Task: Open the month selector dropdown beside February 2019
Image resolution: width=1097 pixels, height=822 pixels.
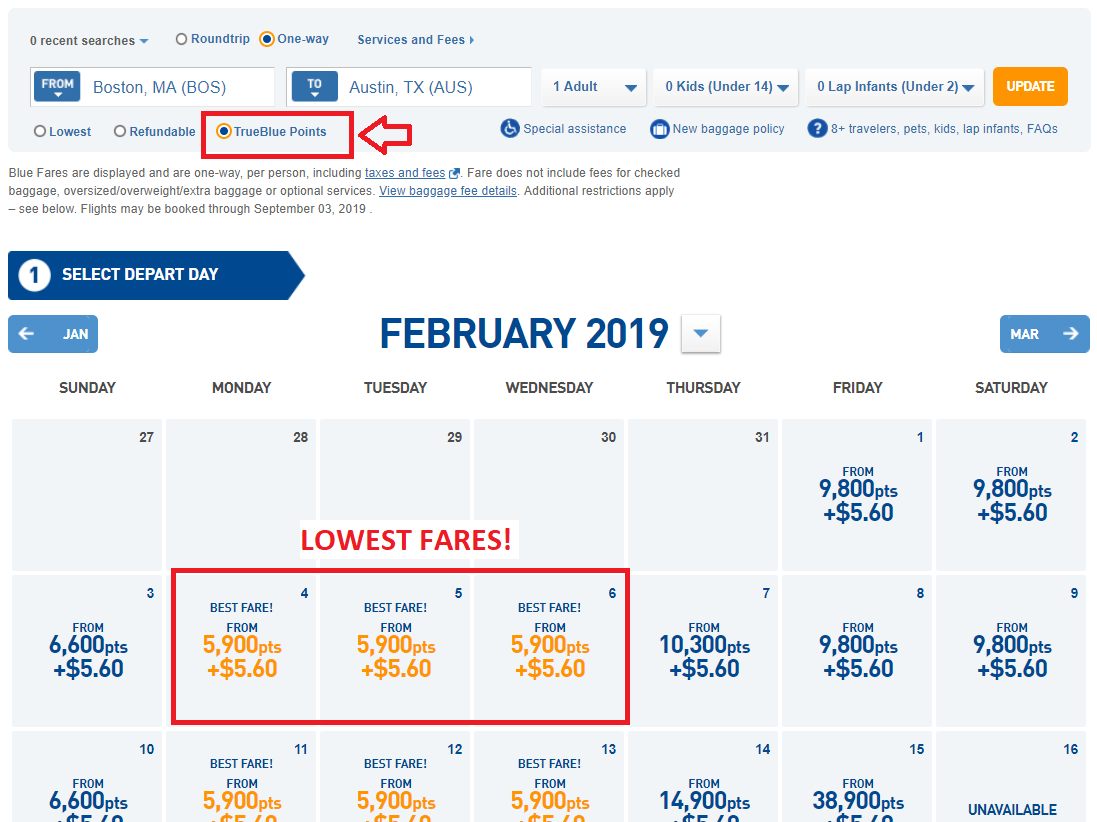Action: 701,334
